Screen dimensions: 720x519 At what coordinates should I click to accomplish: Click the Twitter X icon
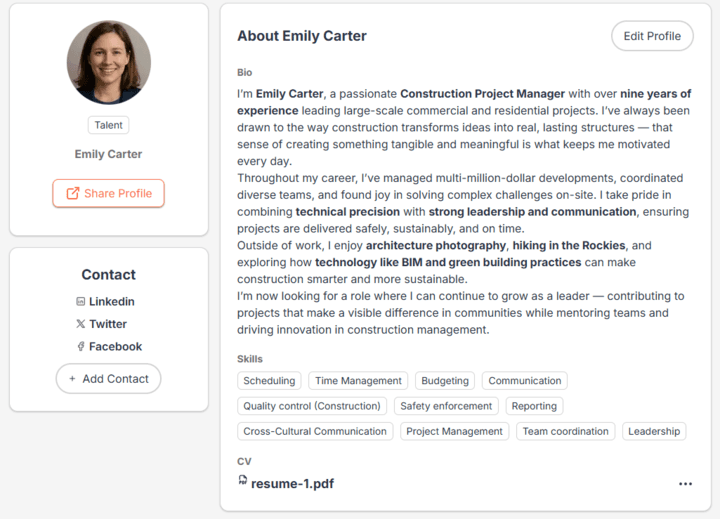(81, 324)
